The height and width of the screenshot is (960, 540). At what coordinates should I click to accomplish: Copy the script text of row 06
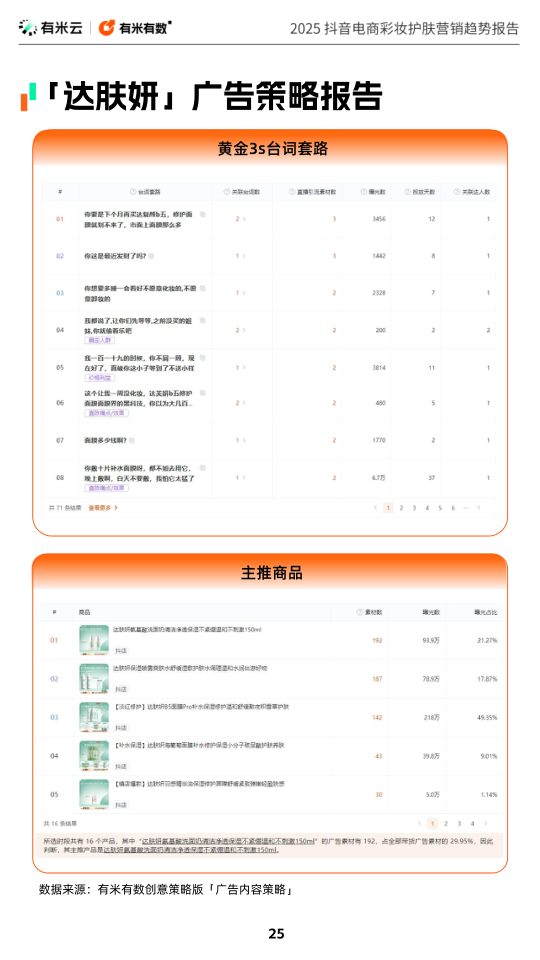coord(203,392)
